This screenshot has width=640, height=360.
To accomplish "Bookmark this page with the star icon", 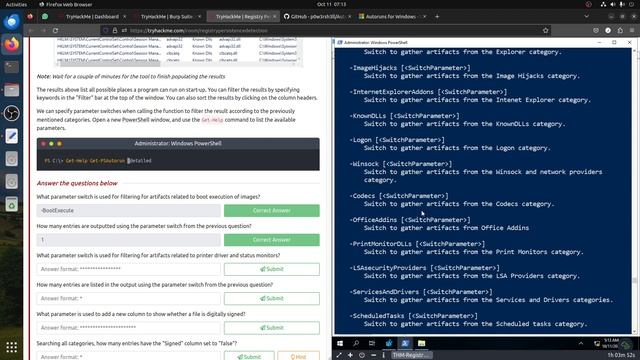I will pos(545,30).
